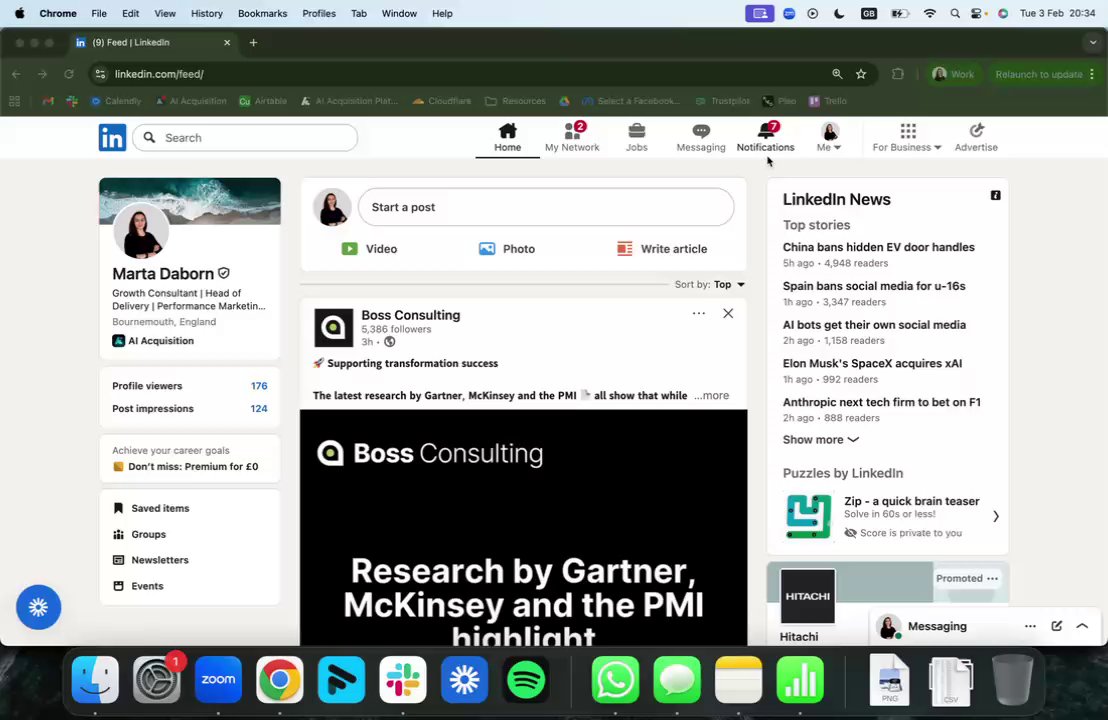1108x720 pixels.
Task: Open Marta Daborn profile name
Action: 163,273
